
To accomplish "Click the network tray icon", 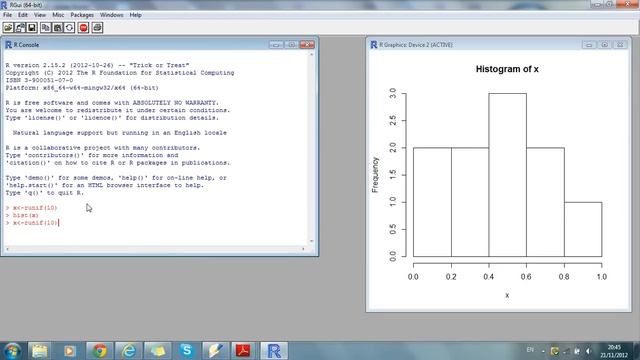I will click(566, 351).
